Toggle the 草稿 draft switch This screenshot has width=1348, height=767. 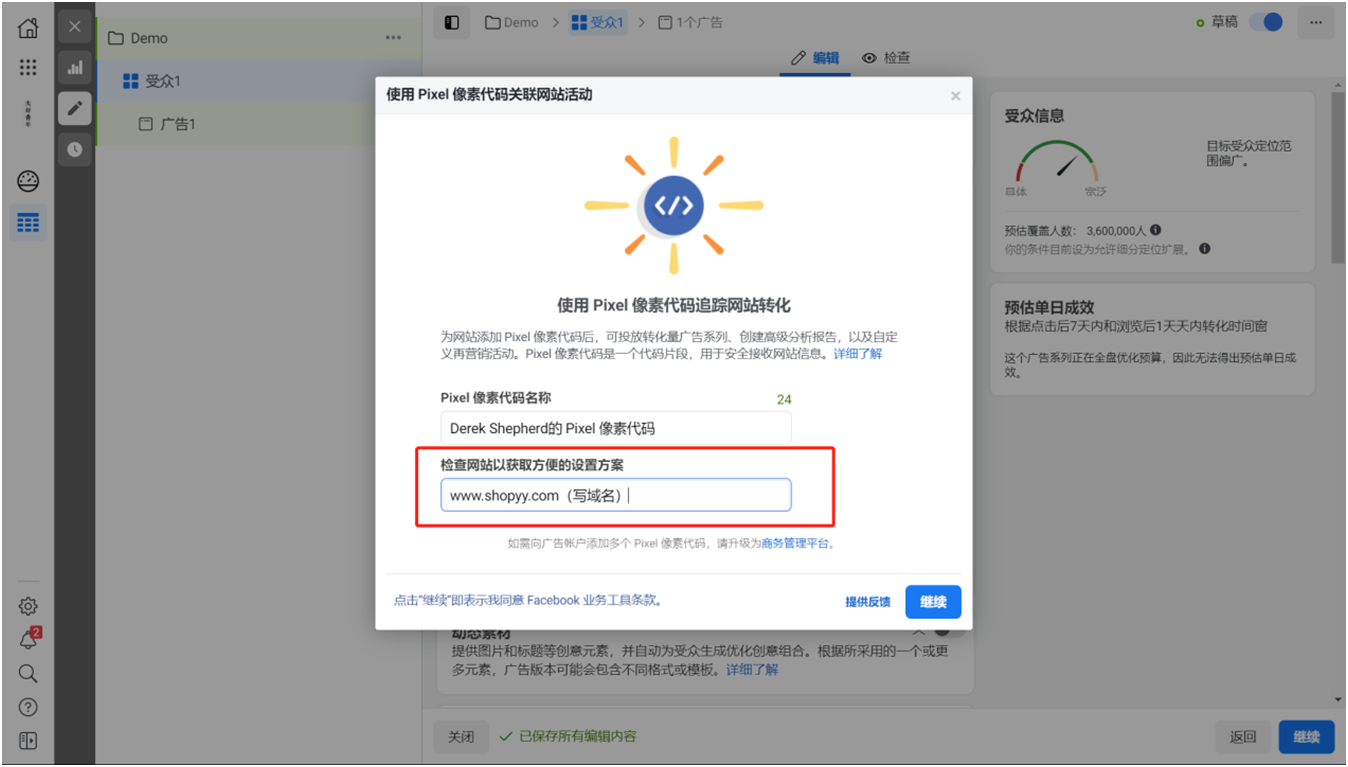click(x=1266, y=20)
